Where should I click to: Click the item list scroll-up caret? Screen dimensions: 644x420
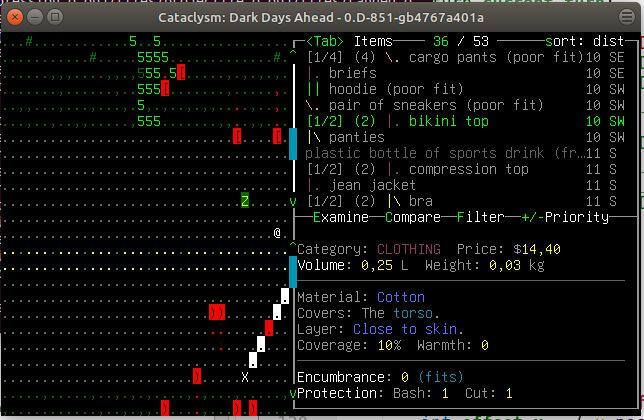293,53
